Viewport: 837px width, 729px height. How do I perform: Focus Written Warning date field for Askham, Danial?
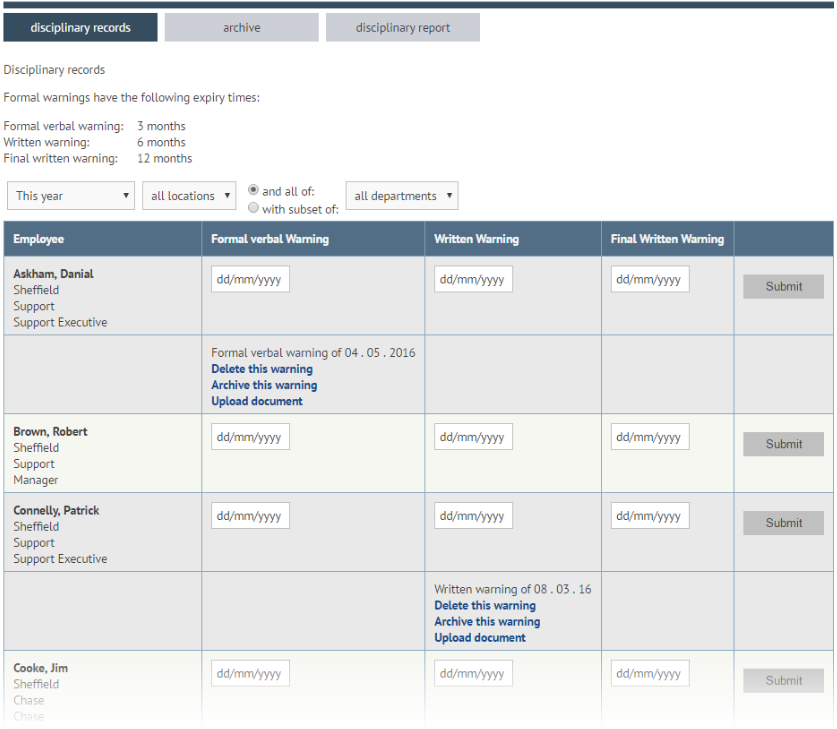point(473,279)
